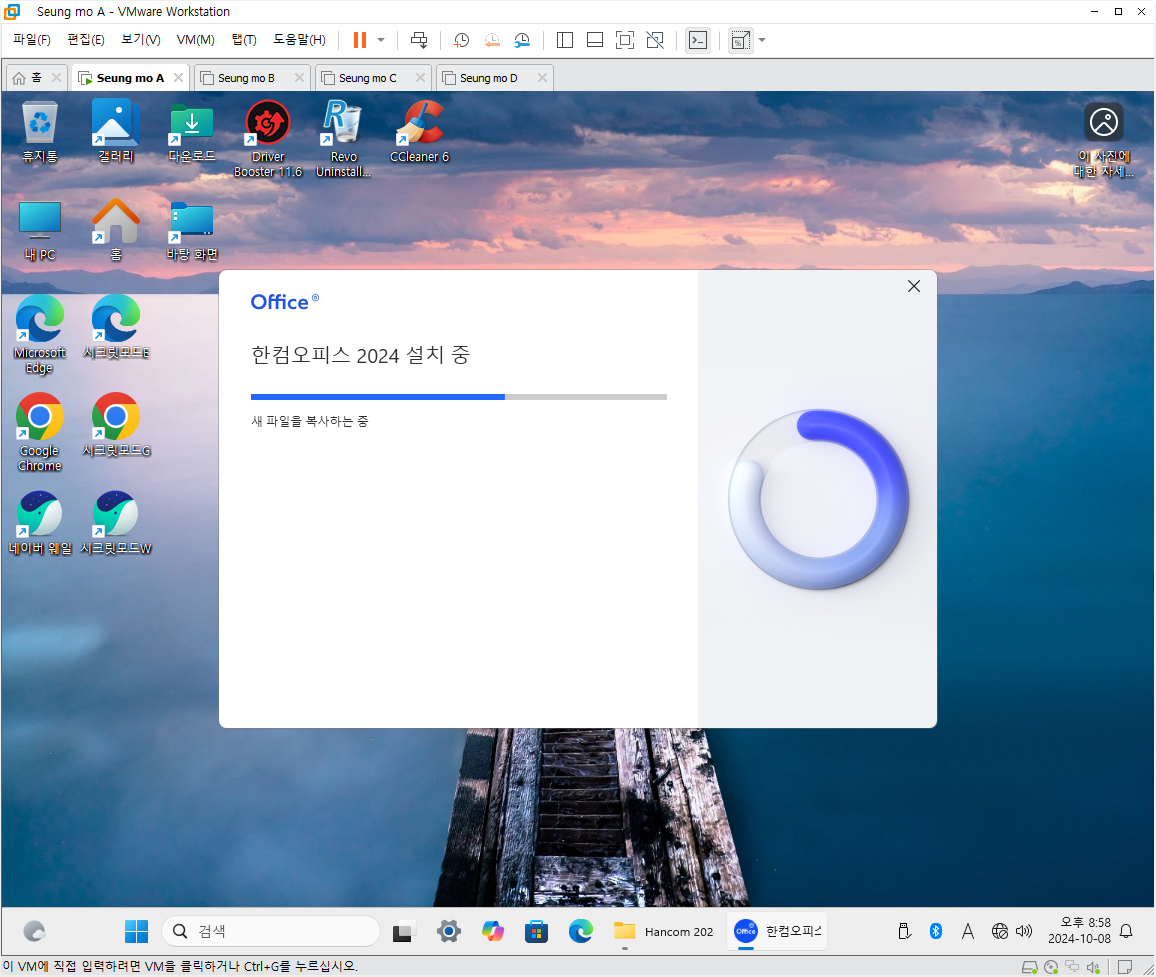Image resolution: width=1156 pixels, height=977 pixels.
Task: Click the taskbar weather widget icon
Action: pyautogui.click(x=34, y=931)
